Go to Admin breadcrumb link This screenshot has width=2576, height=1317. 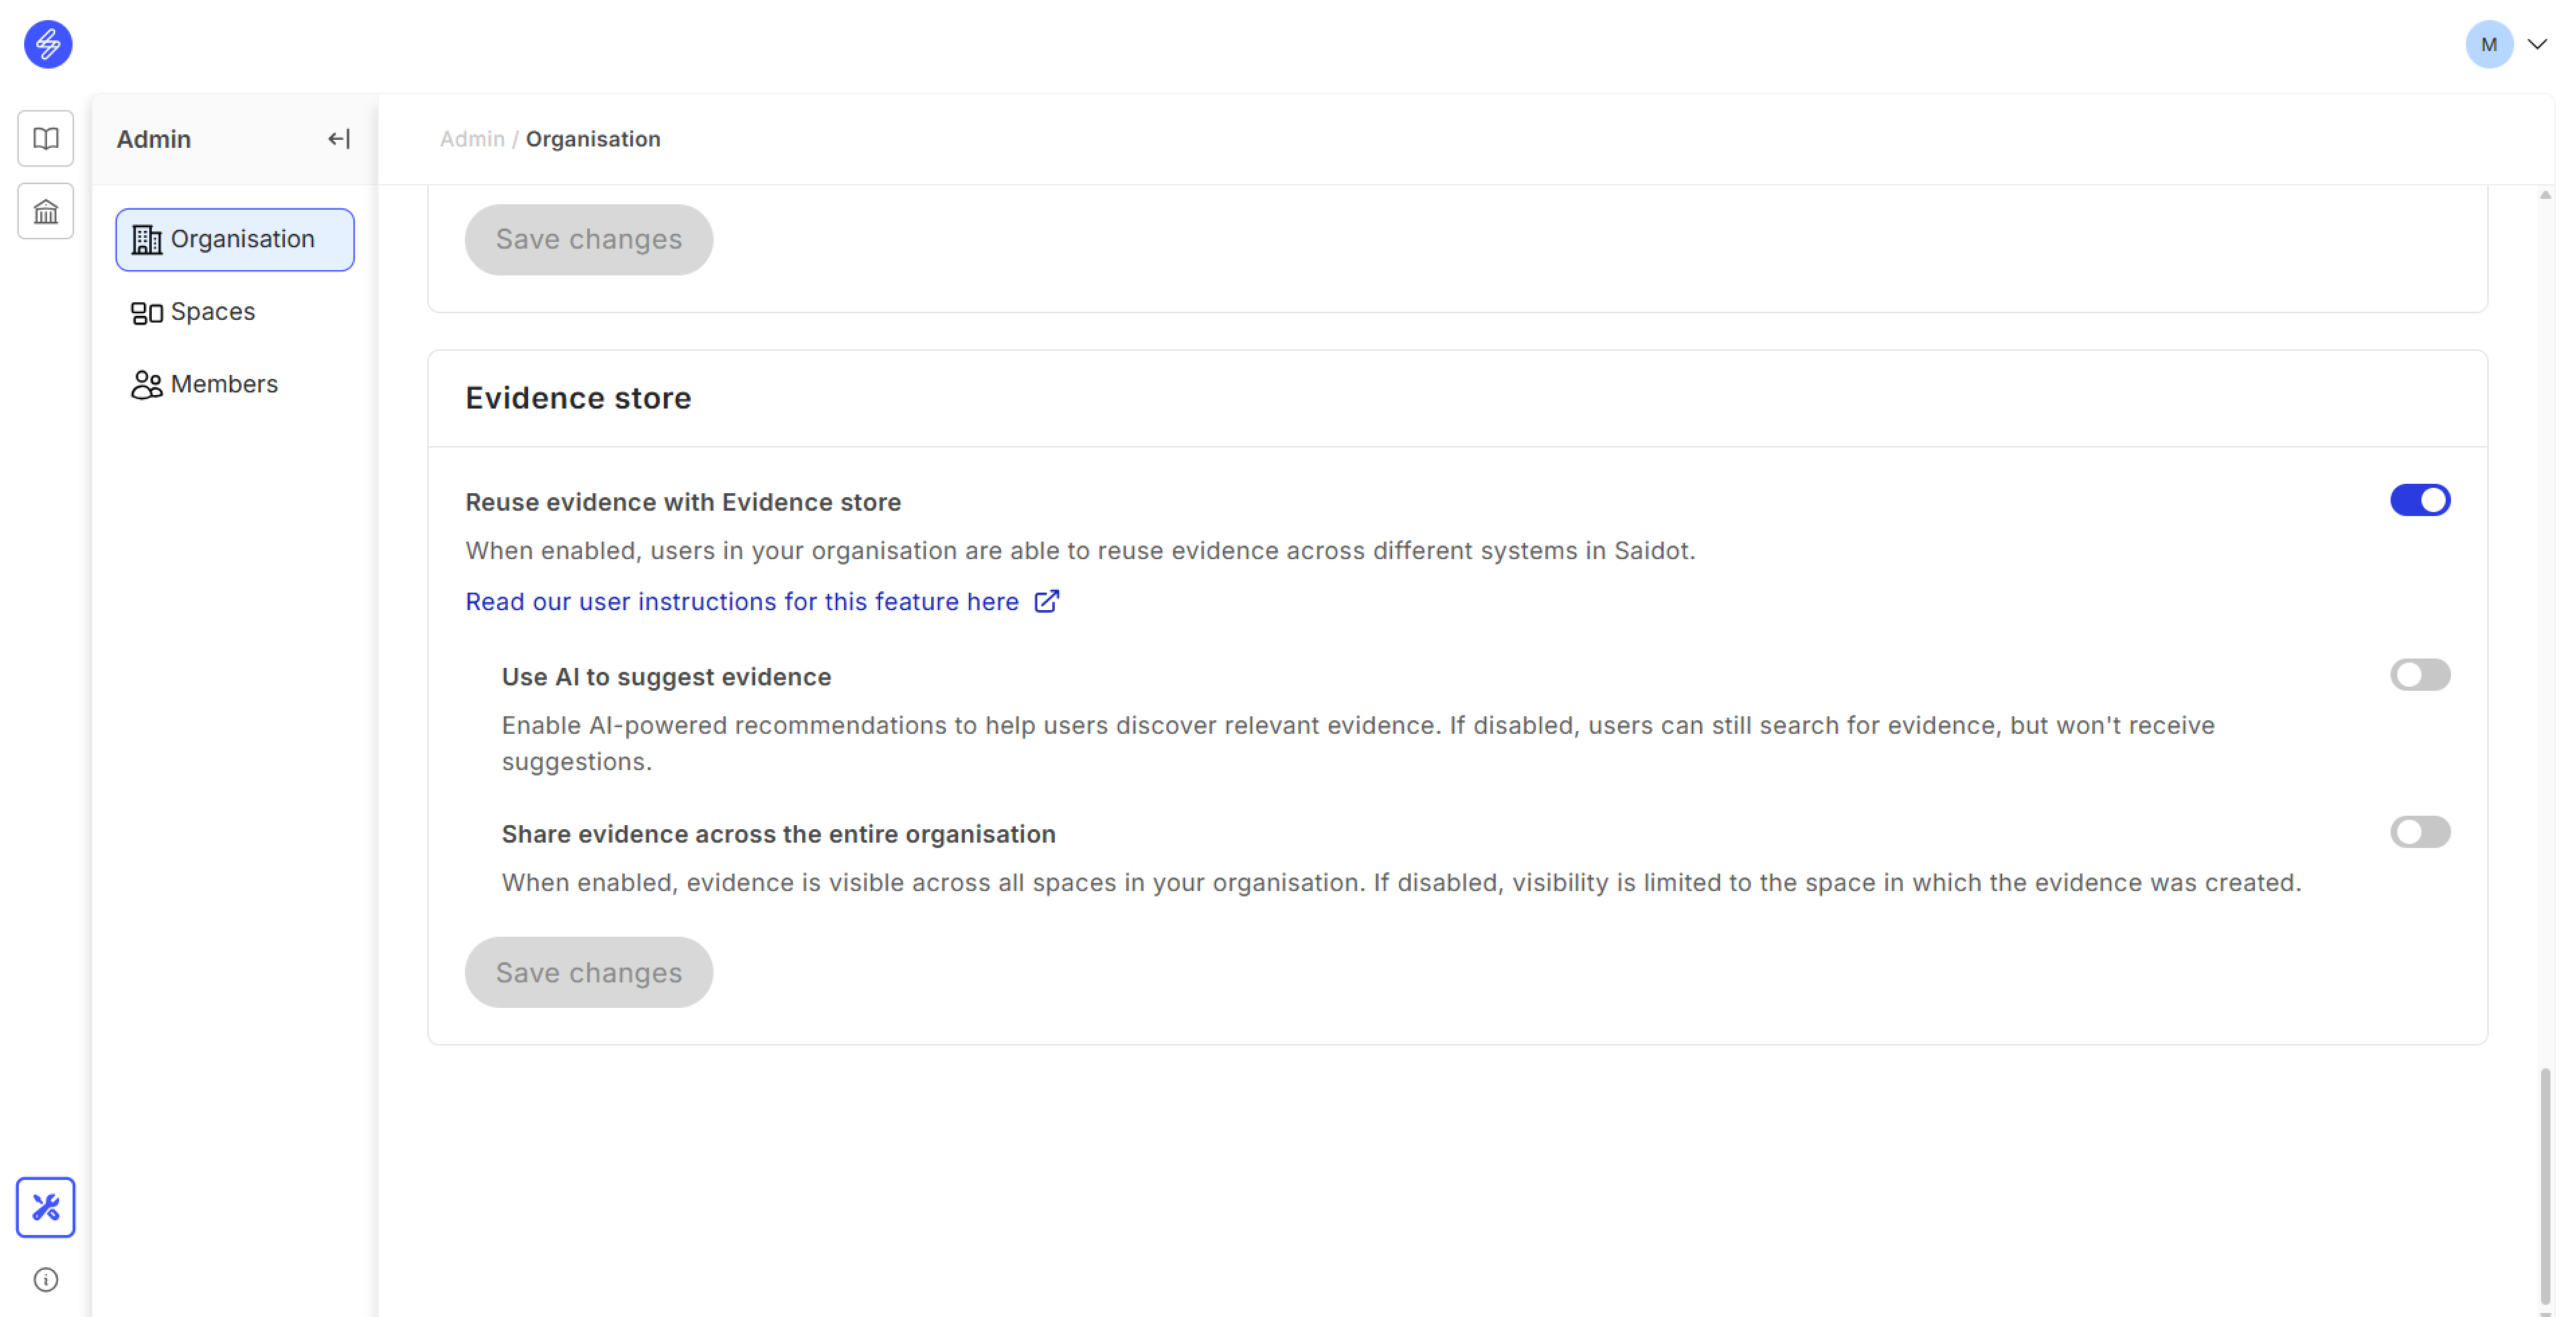coord(472,139)
